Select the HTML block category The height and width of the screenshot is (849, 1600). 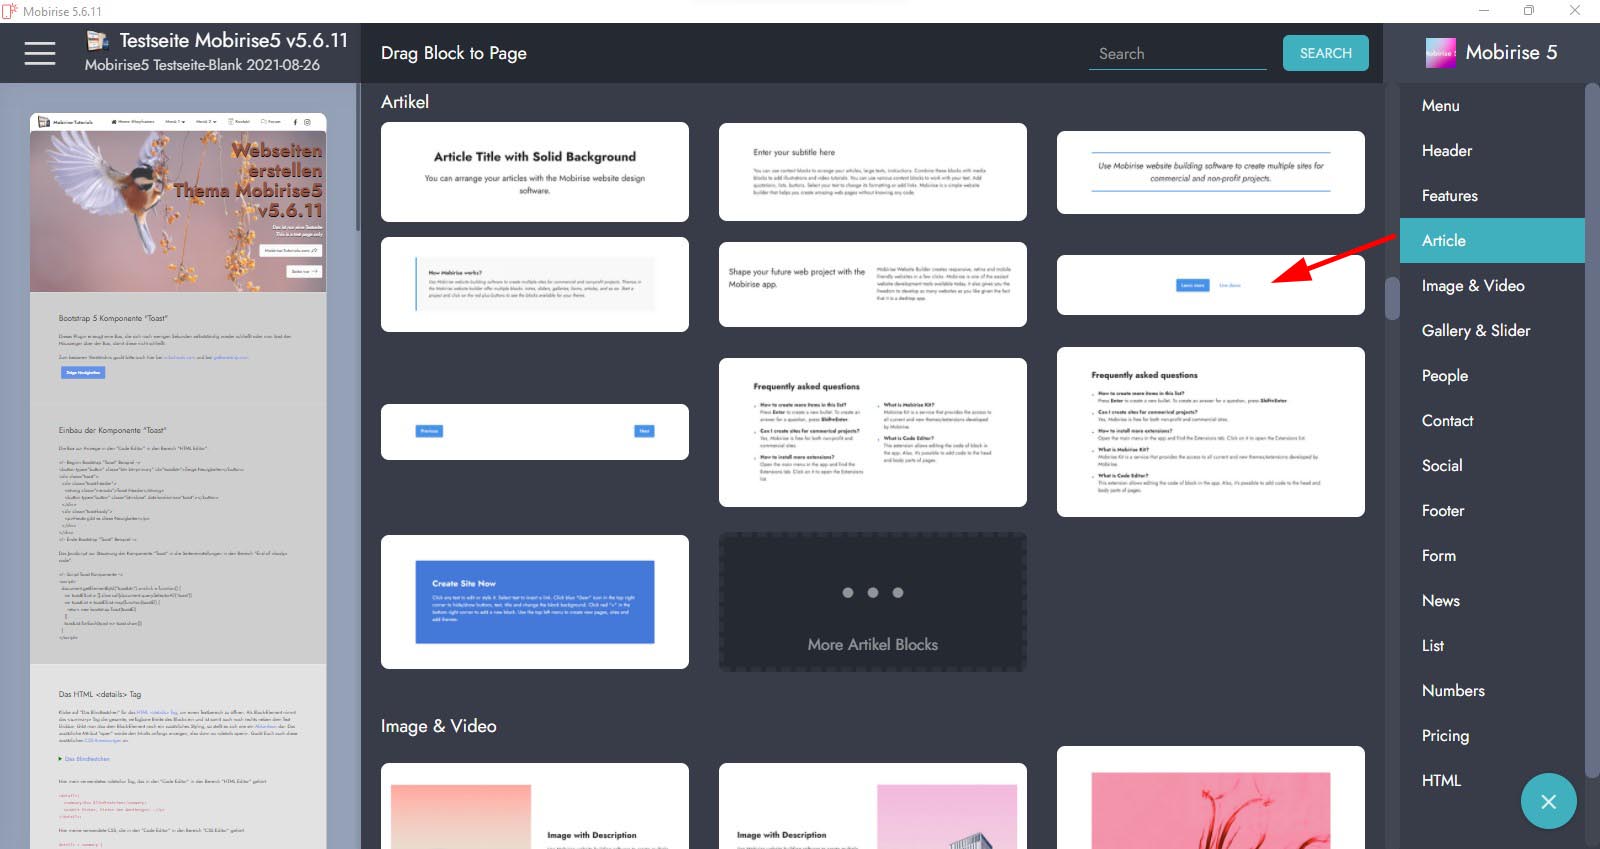pyautogui.click(x=1492, y=780)
